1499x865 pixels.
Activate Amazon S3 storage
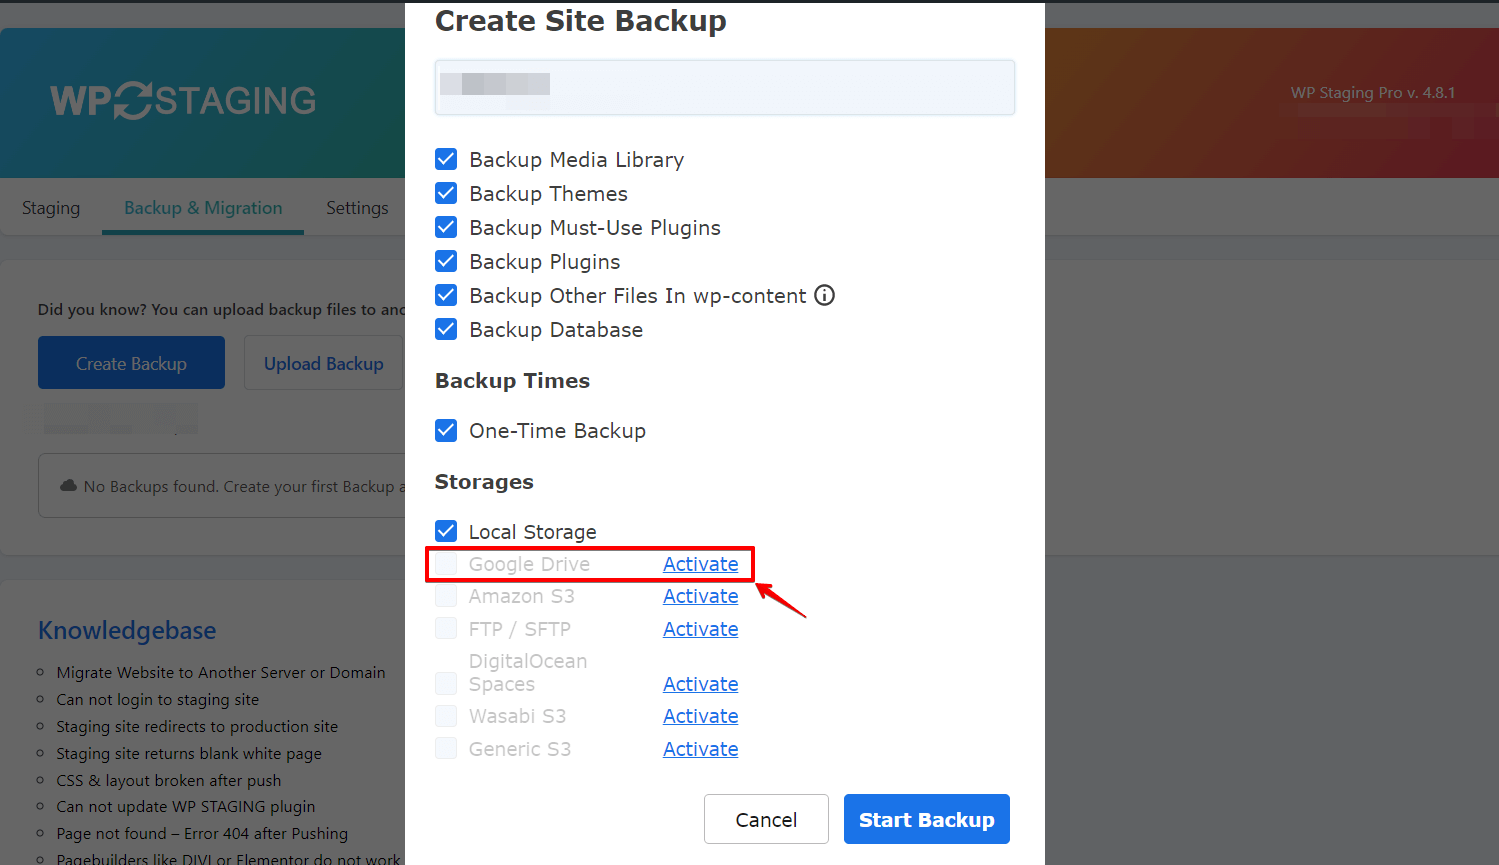point(700,595)
